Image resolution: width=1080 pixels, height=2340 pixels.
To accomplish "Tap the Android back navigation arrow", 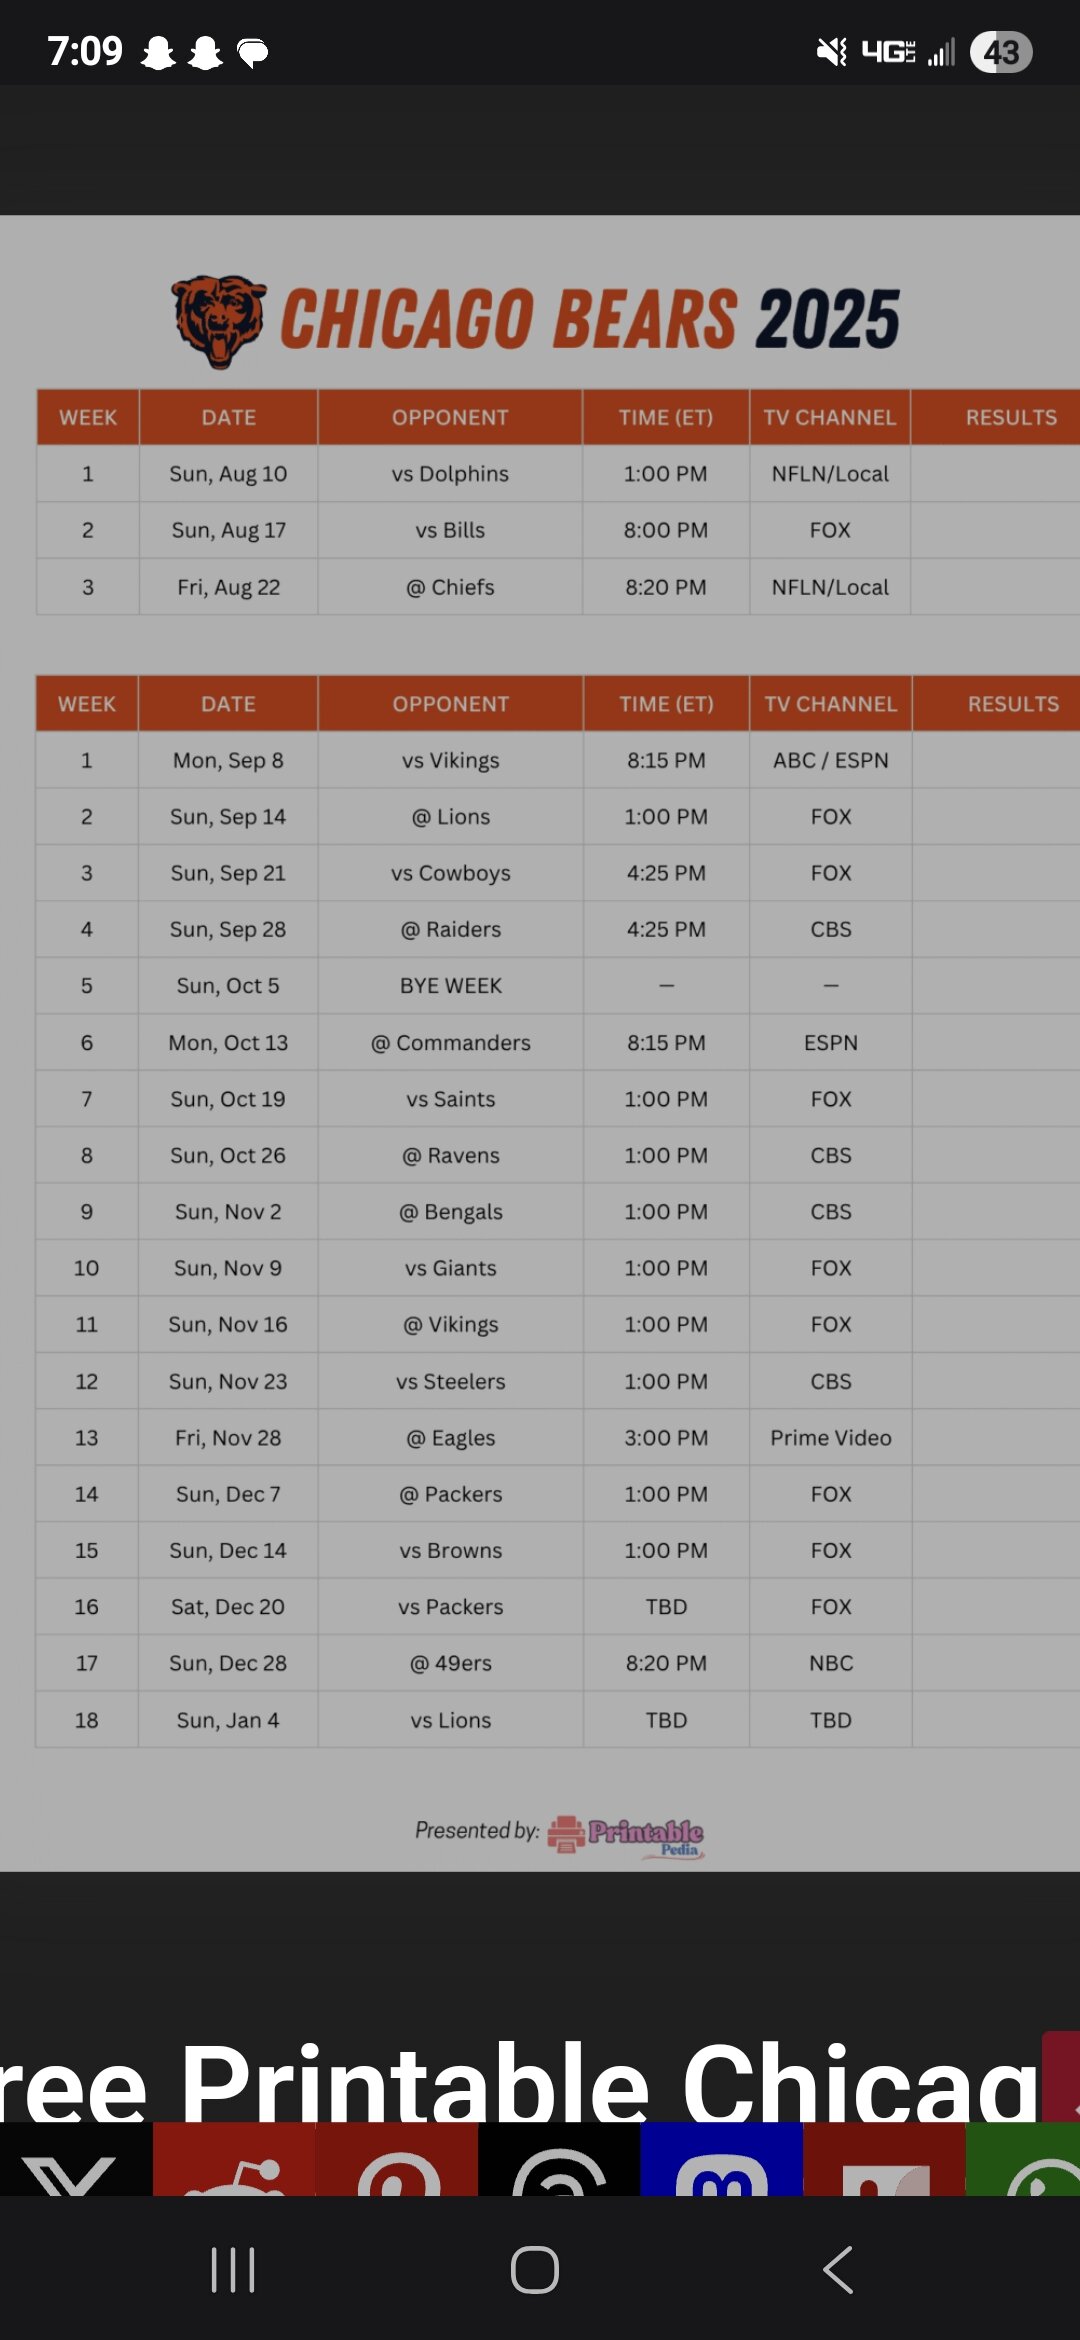I will 838,2269.
